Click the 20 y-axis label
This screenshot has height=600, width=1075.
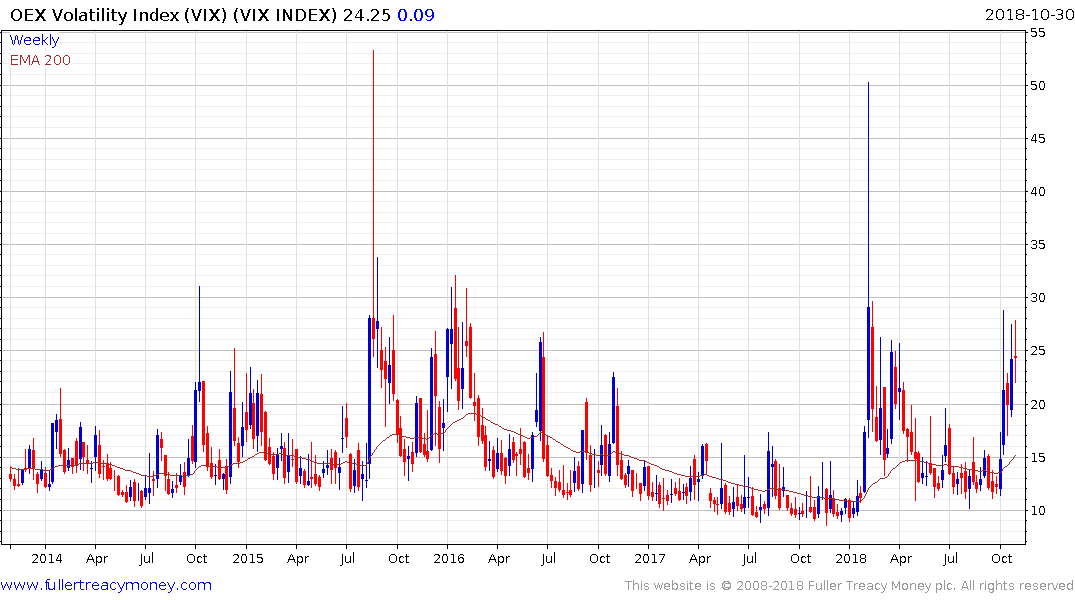click(x=1037, y=405)
